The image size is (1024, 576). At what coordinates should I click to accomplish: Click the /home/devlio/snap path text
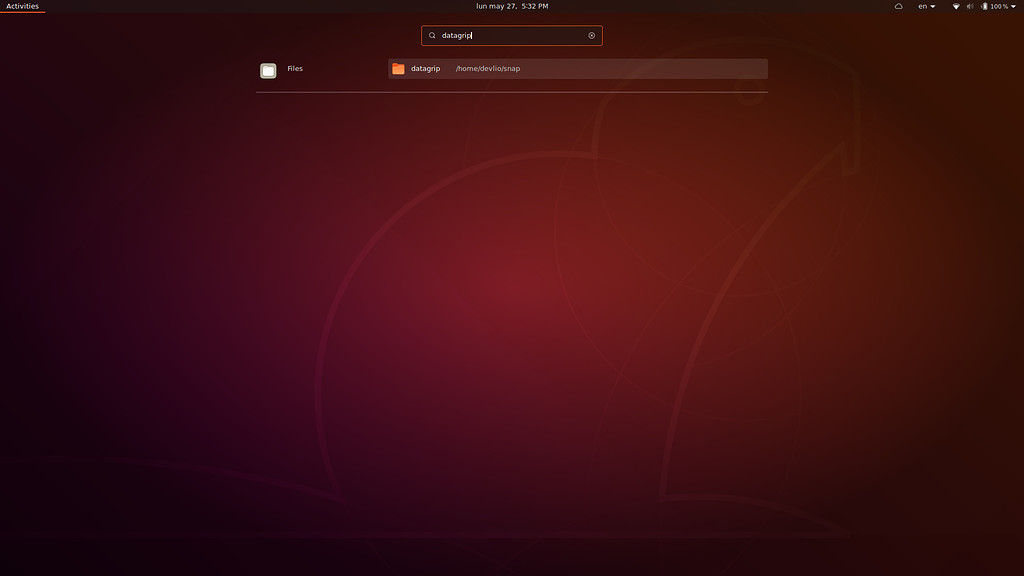(488, 69)
